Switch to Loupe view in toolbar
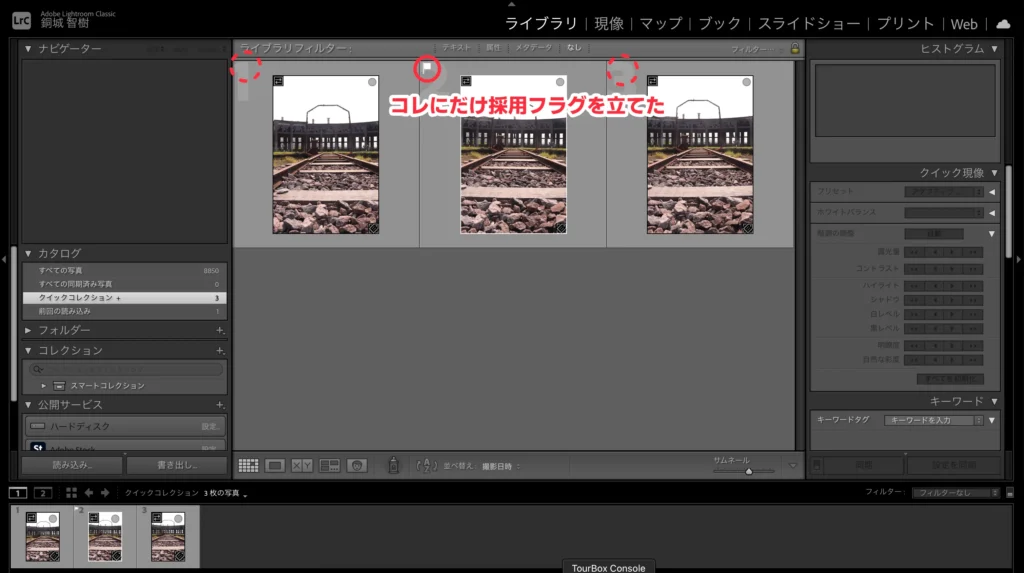This screenshot has width=1024, height=573. point(275,466)
